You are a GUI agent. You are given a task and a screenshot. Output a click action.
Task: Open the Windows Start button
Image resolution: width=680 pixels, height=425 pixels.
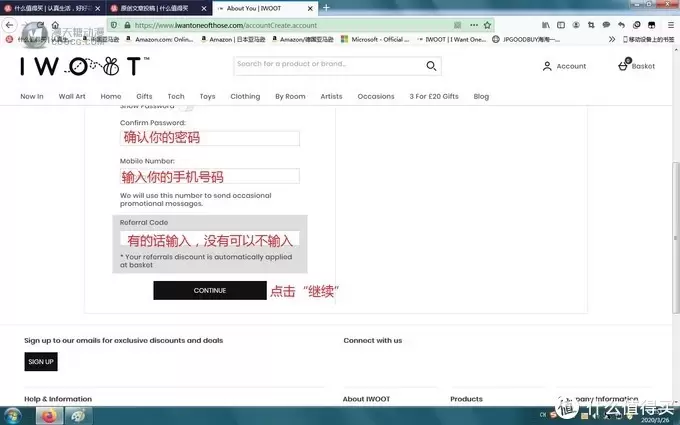[12, 415]
